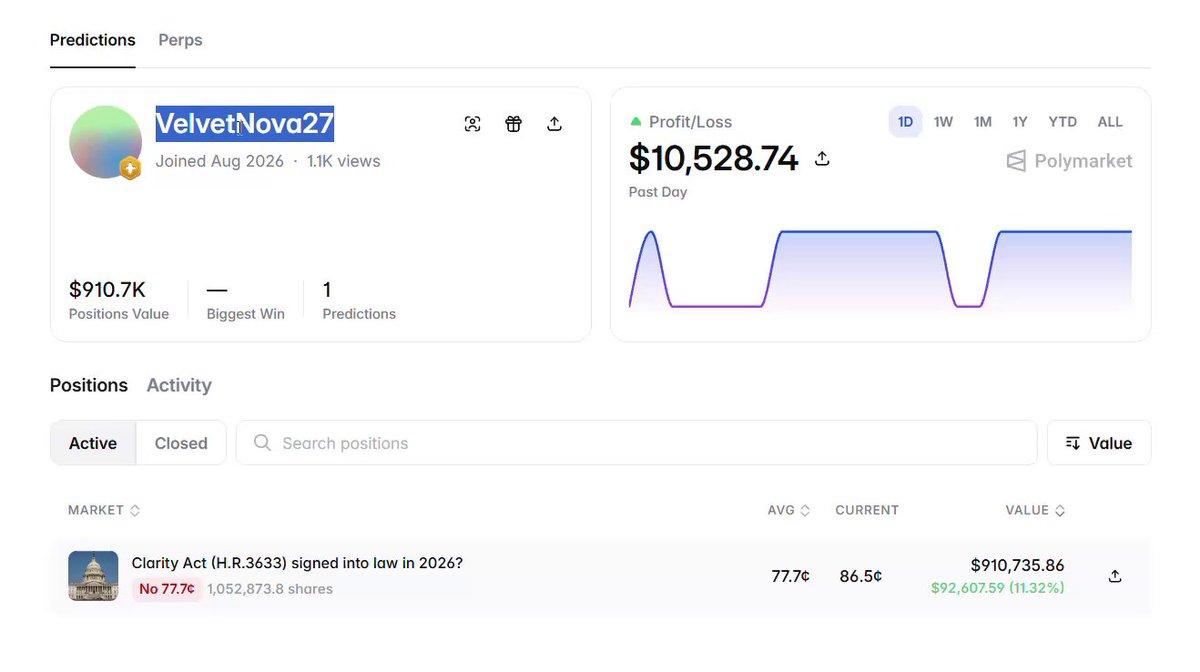Share the VelvetNova27 profile via upload icon
Screen dimensions: 1200x672
[554, 124]
